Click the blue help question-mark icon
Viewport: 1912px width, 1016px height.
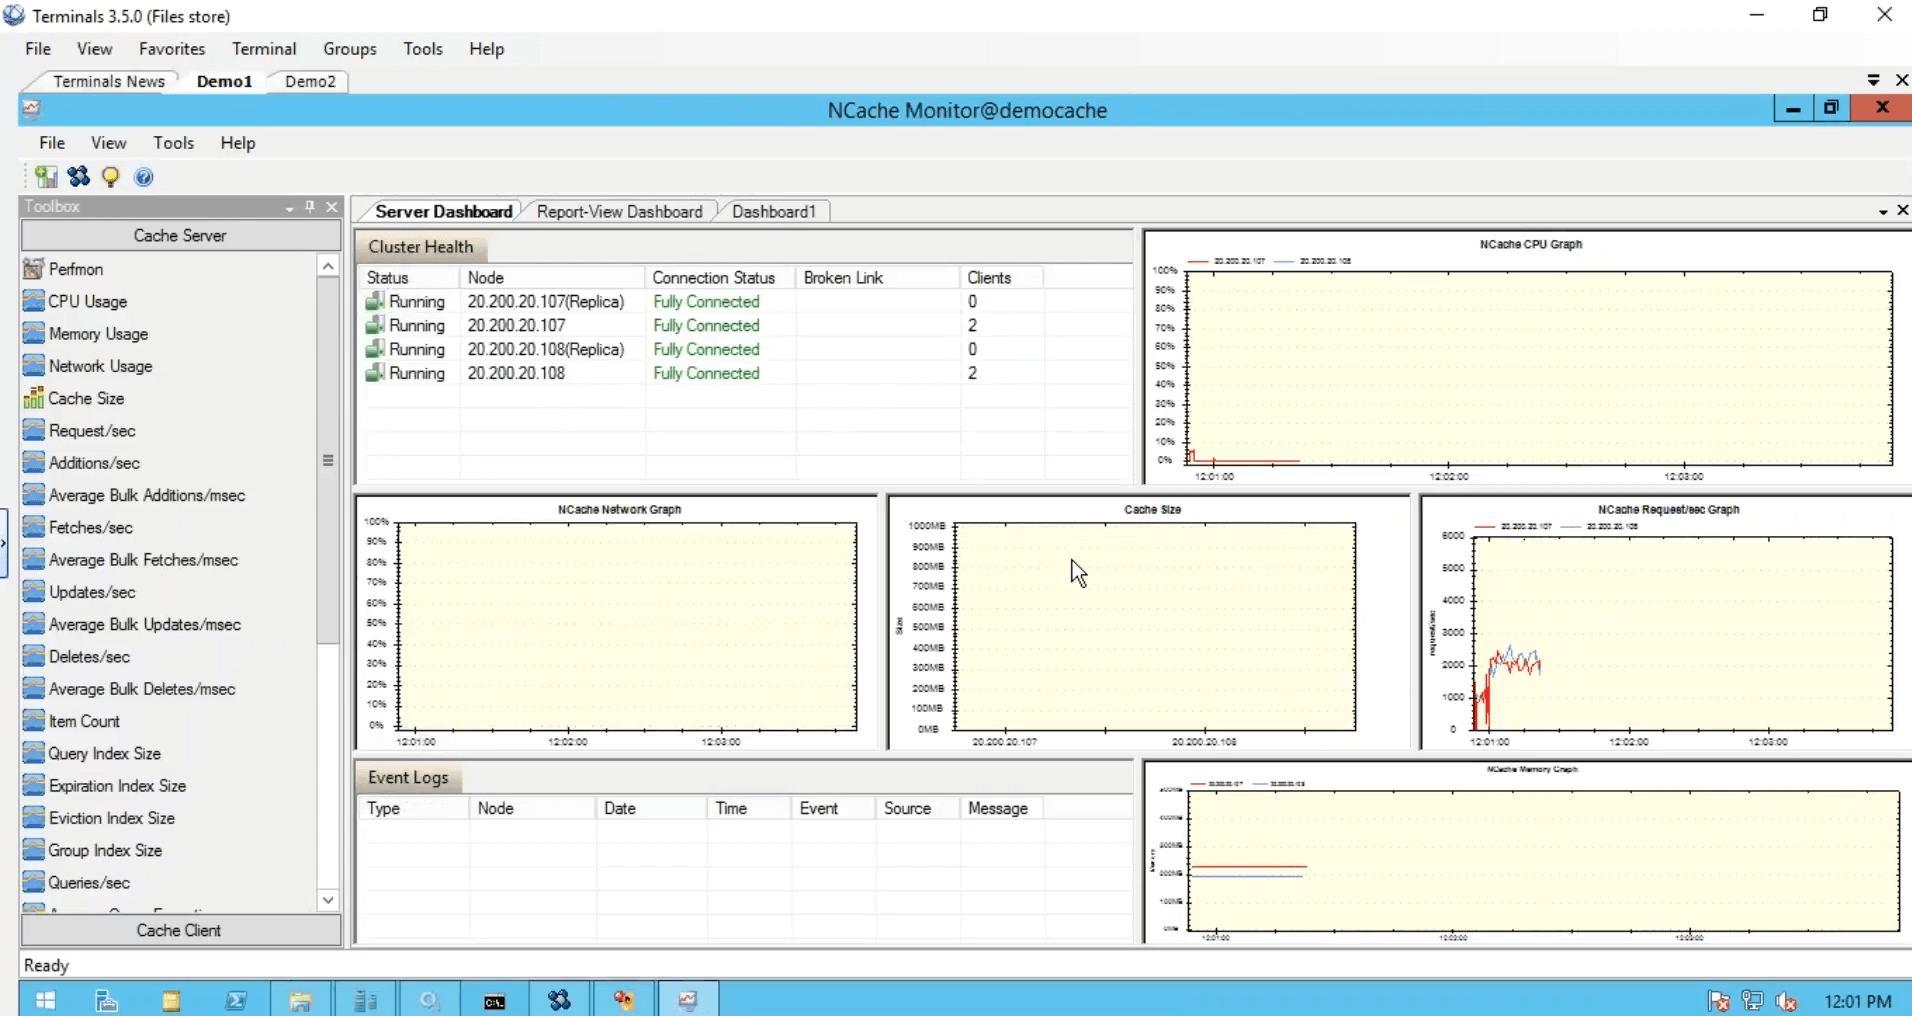tap(144, 177)
